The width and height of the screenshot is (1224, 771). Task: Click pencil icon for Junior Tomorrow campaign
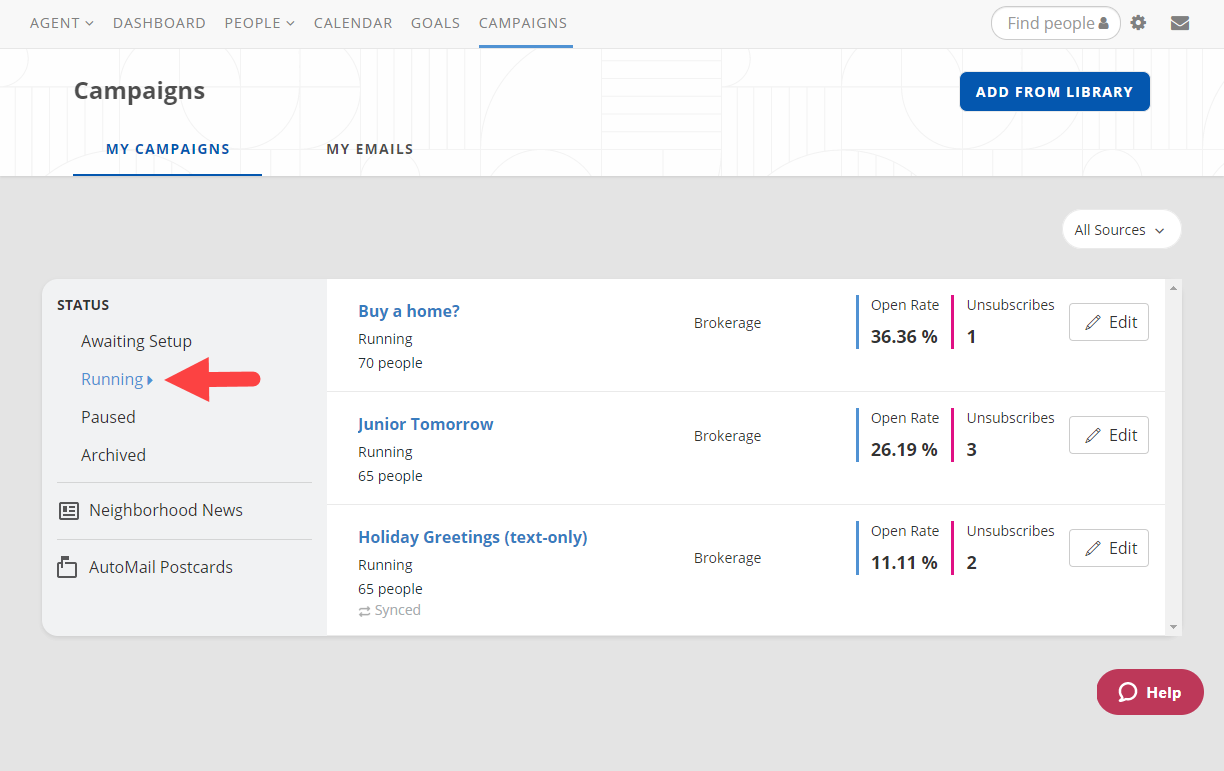pyautogui.click(x=1093, y=435)
